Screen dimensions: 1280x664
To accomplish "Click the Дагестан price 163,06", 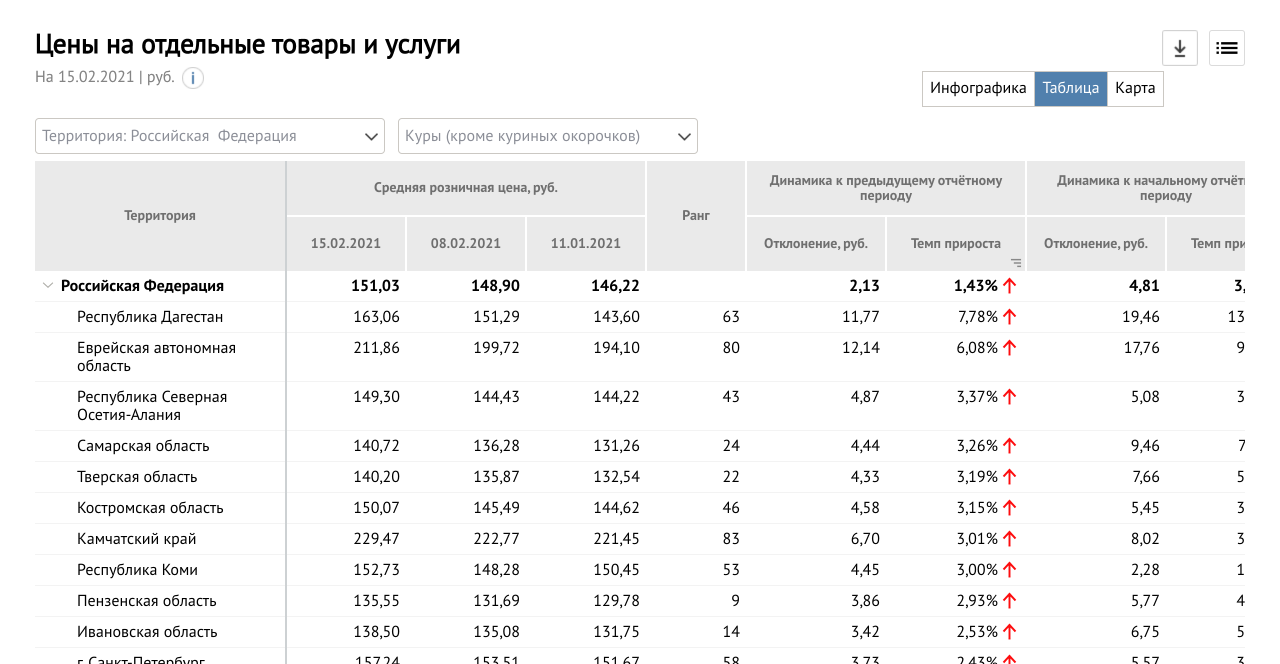I will tap(376, 317).
